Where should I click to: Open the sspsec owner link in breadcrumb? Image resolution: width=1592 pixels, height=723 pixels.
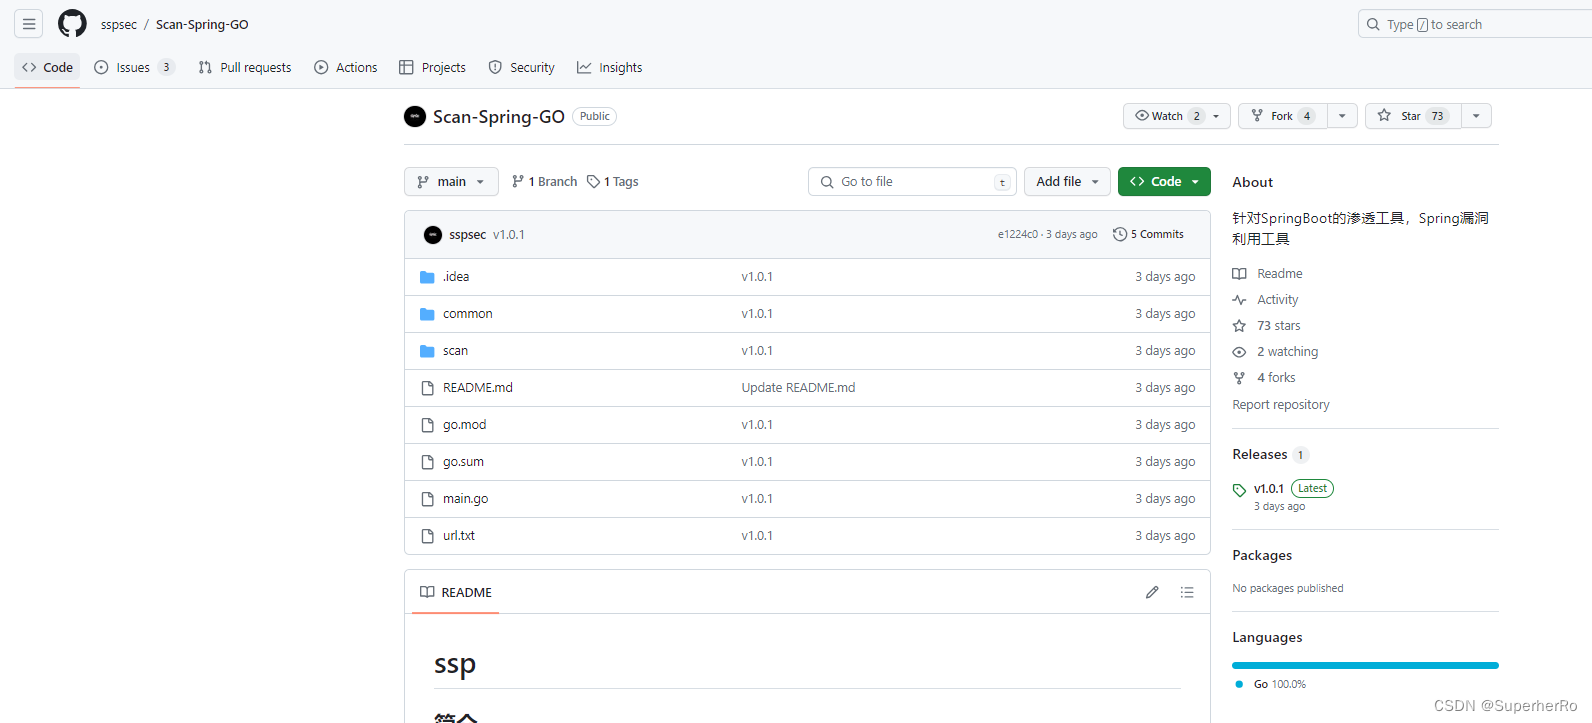click(119, 24)
